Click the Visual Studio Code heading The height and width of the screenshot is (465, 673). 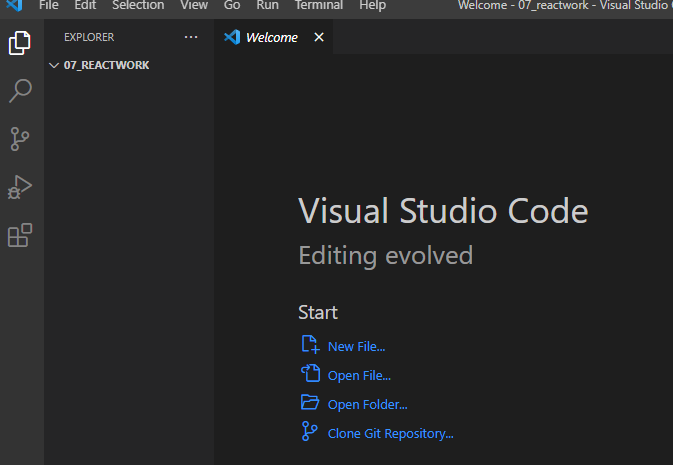[443, 211]
